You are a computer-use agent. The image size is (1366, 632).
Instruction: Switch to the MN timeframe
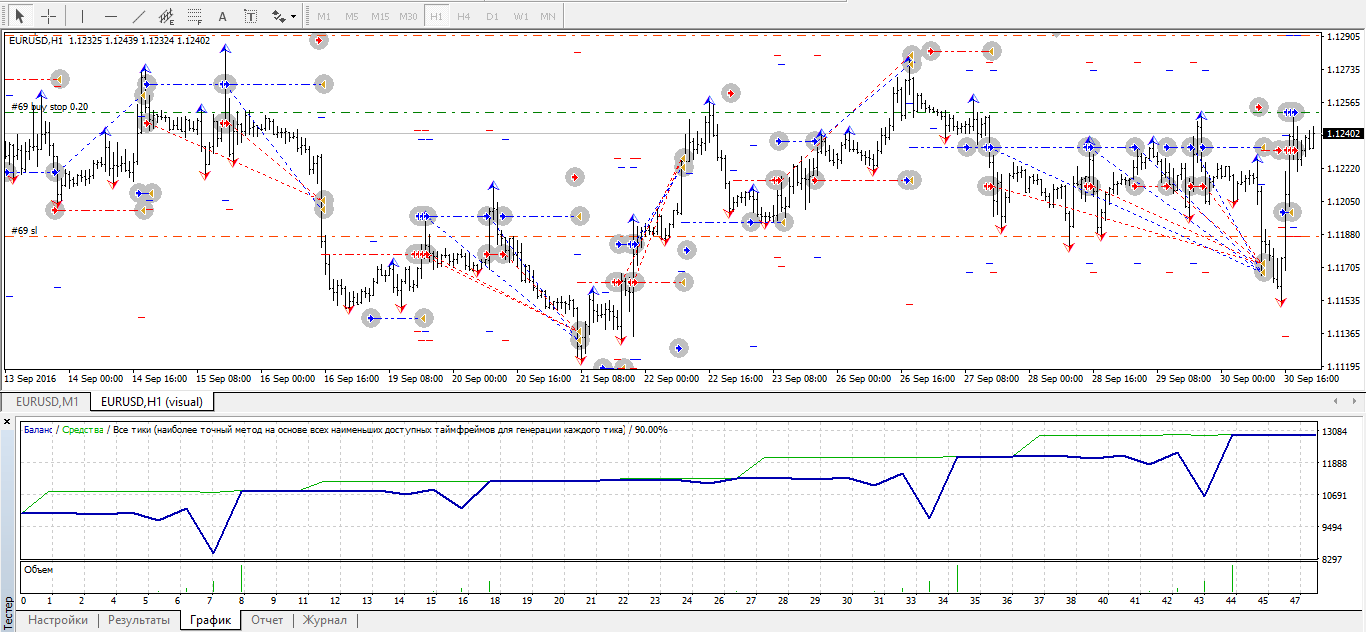[548, 17]
